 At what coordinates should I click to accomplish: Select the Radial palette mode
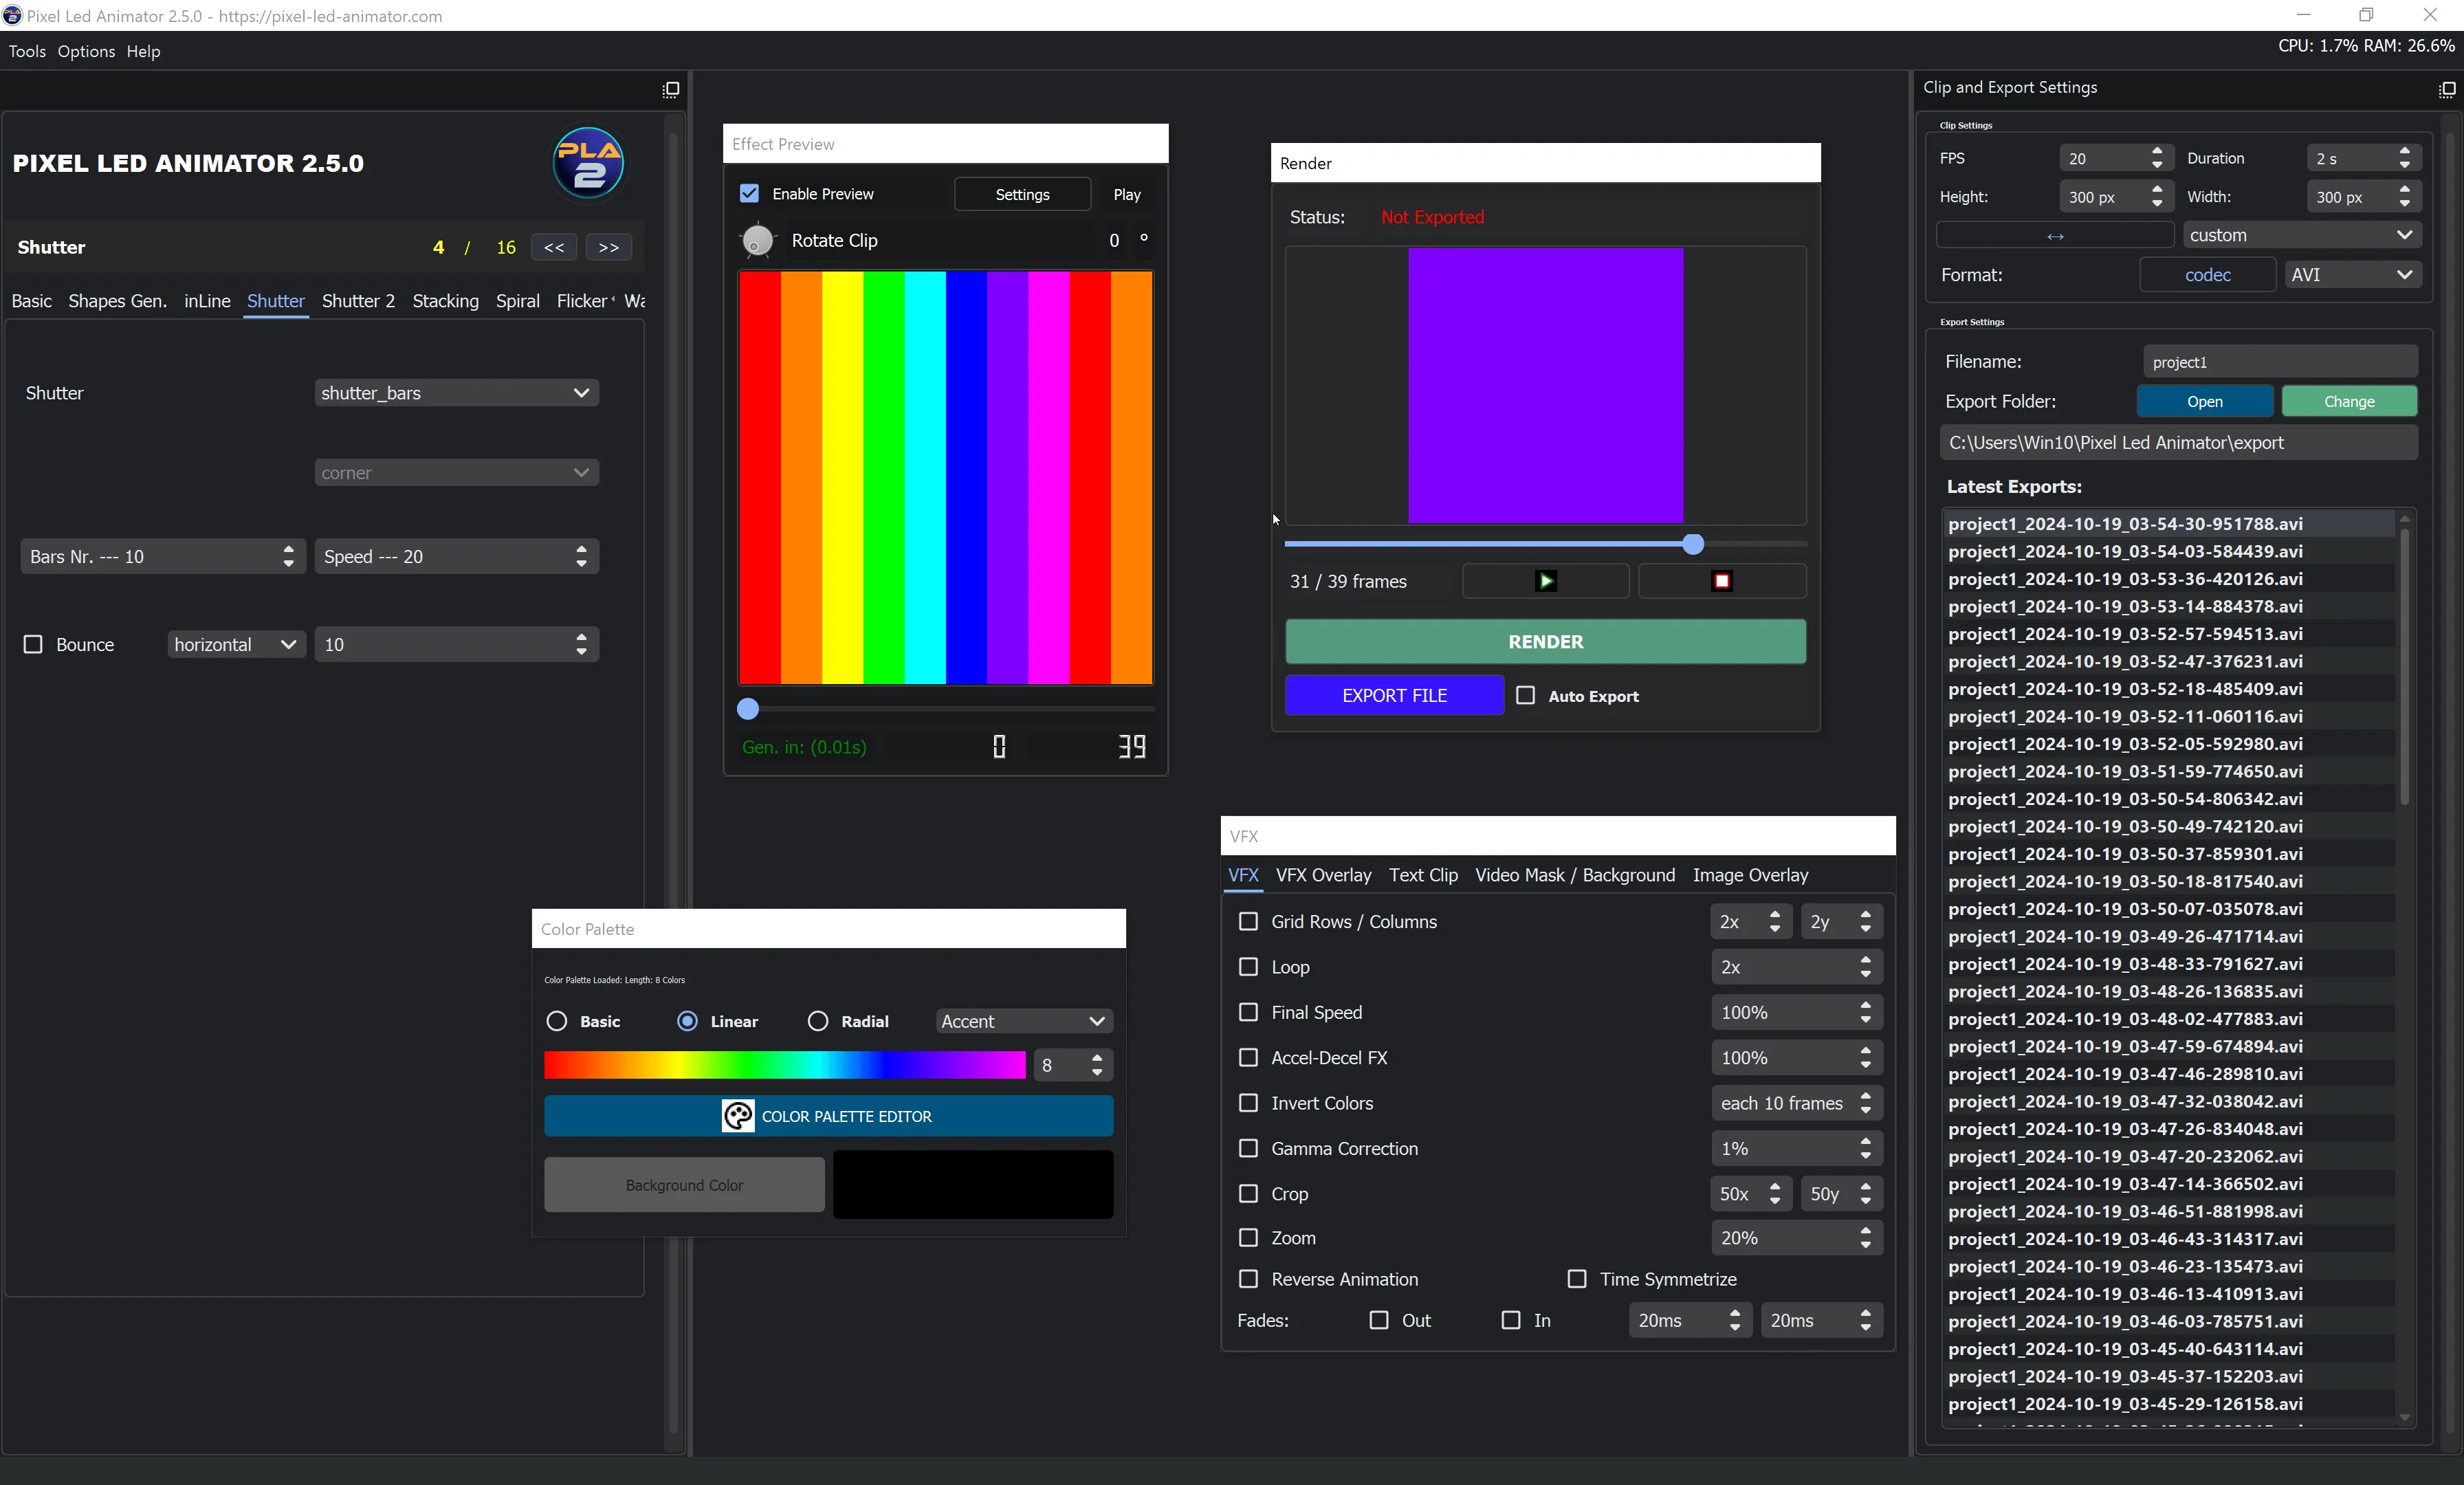coord(818,1021)
